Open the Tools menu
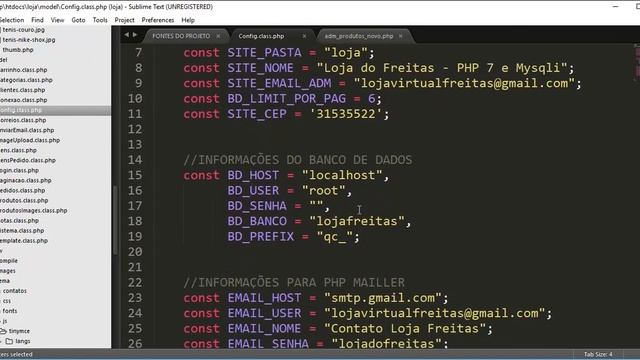Screen dimensions: 640x360 tap(100, 20)
